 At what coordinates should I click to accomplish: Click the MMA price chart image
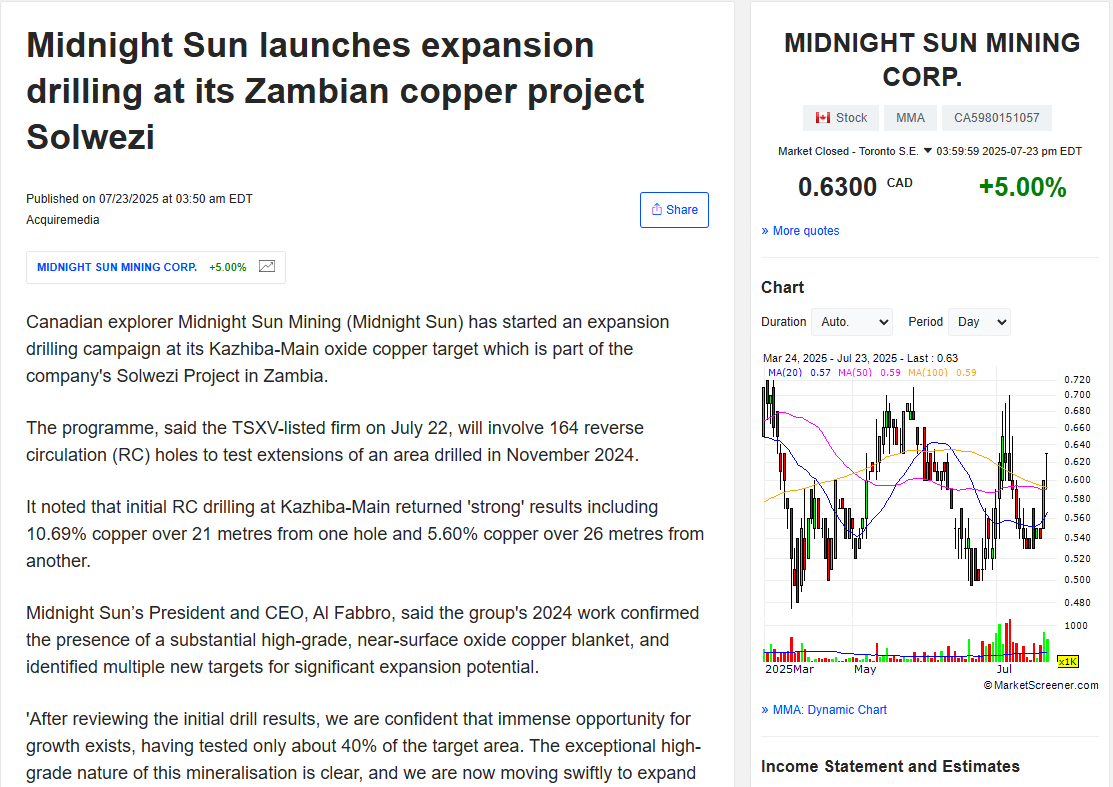pyautogui.click(x=930, y=522)
